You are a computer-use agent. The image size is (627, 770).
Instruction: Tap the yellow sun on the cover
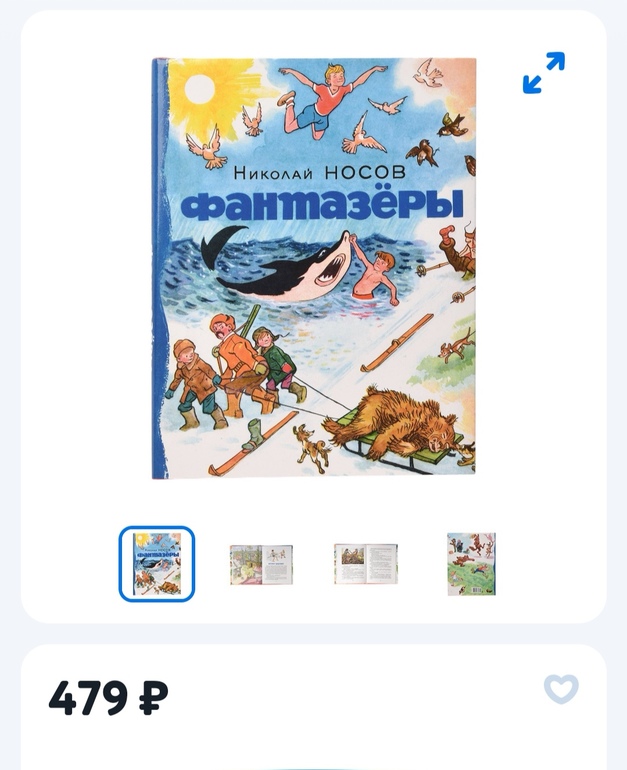point(200,89)
